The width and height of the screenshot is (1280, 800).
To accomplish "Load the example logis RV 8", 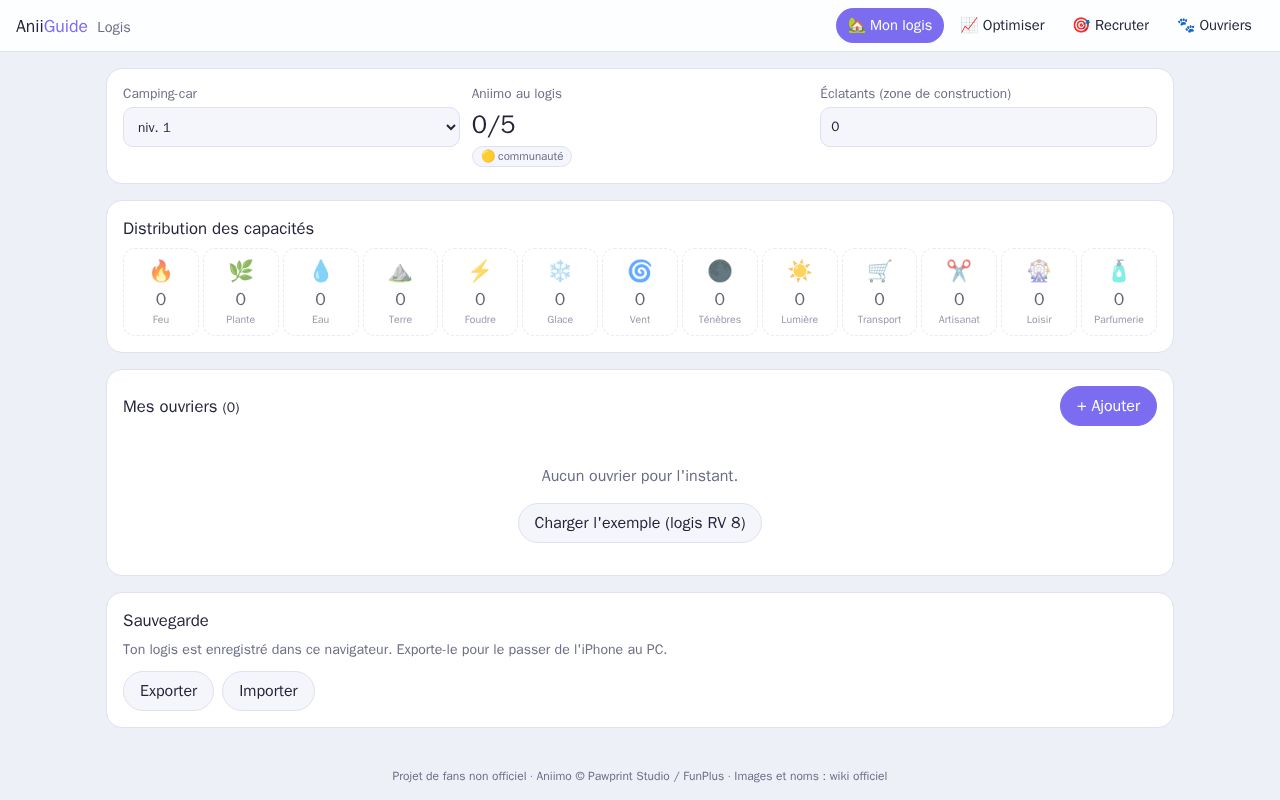I will pos(640,523).
